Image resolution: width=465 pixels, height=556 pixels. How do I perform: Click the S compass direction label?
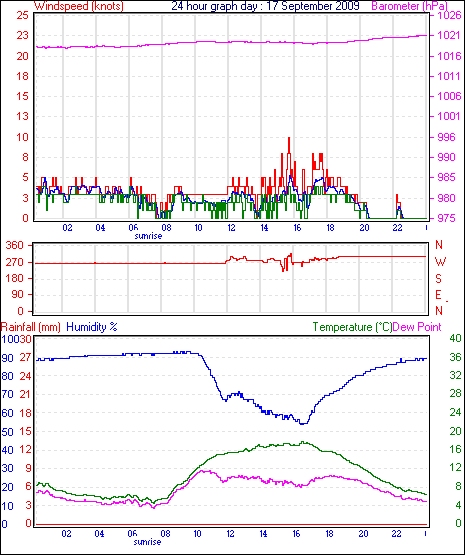tap(438, 279)
